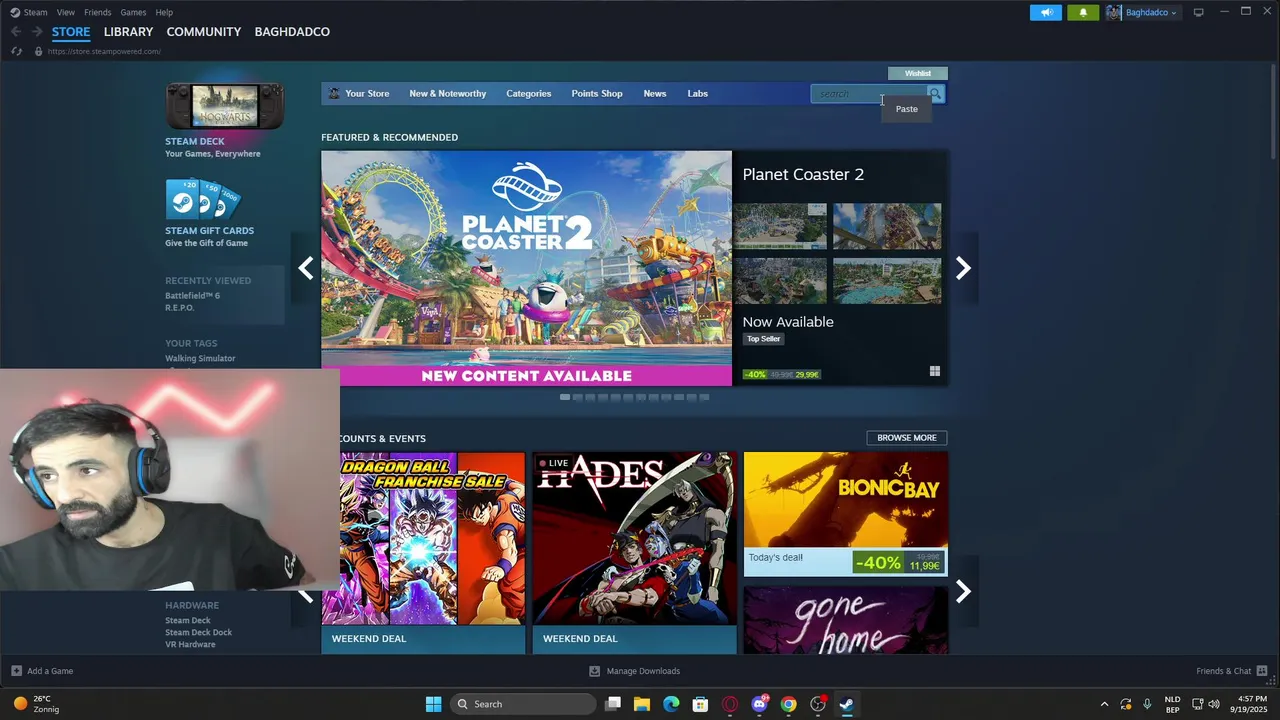This screenshot has height=720, width=1280.
Task: Switch to the COMMUNITY tab
Action: tap(204, 32)
